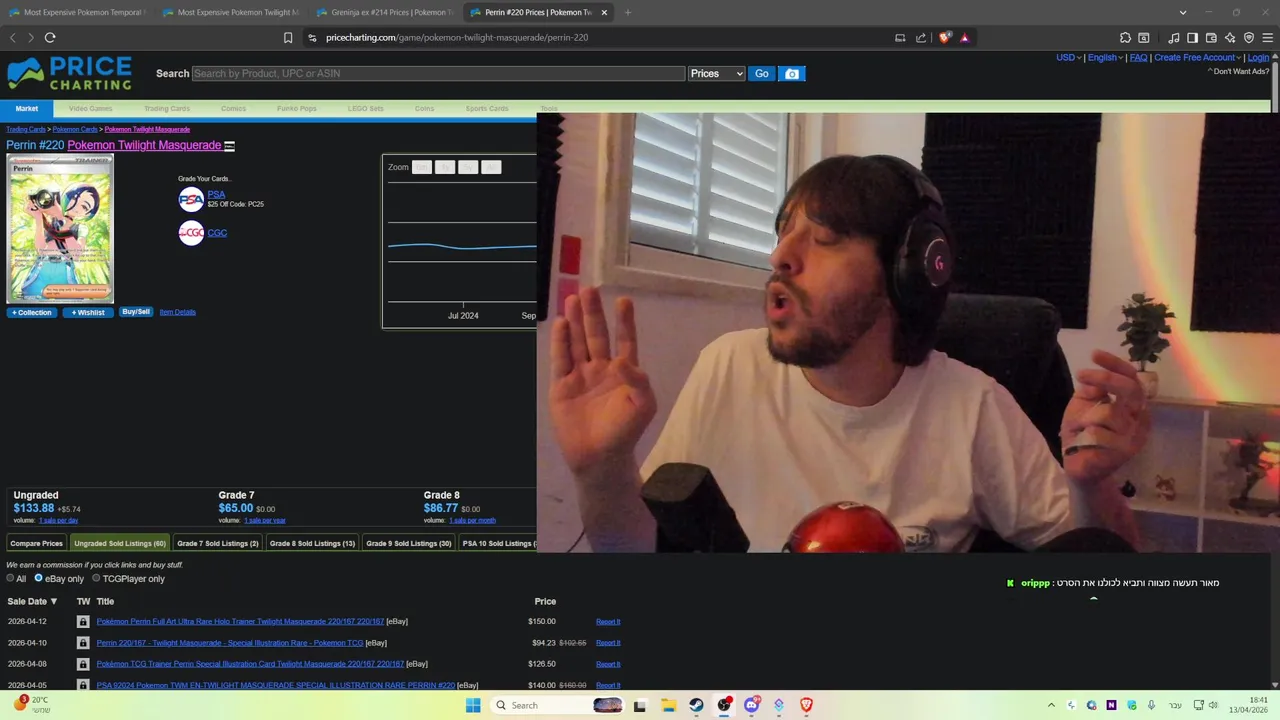This screenshot has width=1280, height=720.
Task: Open OBS Studio from taskbar
Action: 724,705
